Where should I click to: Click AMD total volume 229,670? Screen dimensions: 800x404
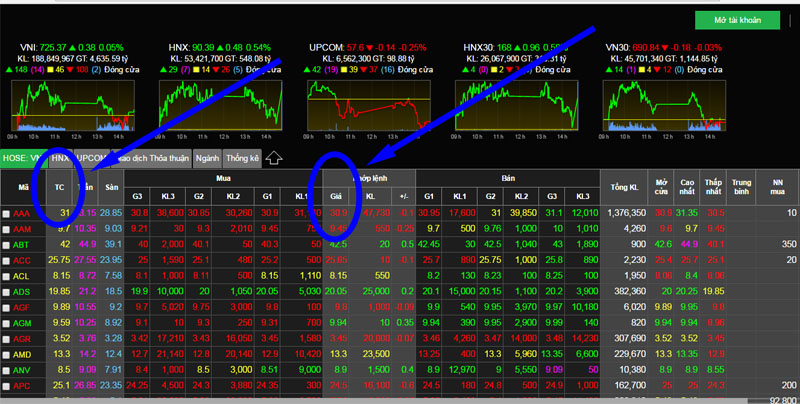(x=631, y=354)
